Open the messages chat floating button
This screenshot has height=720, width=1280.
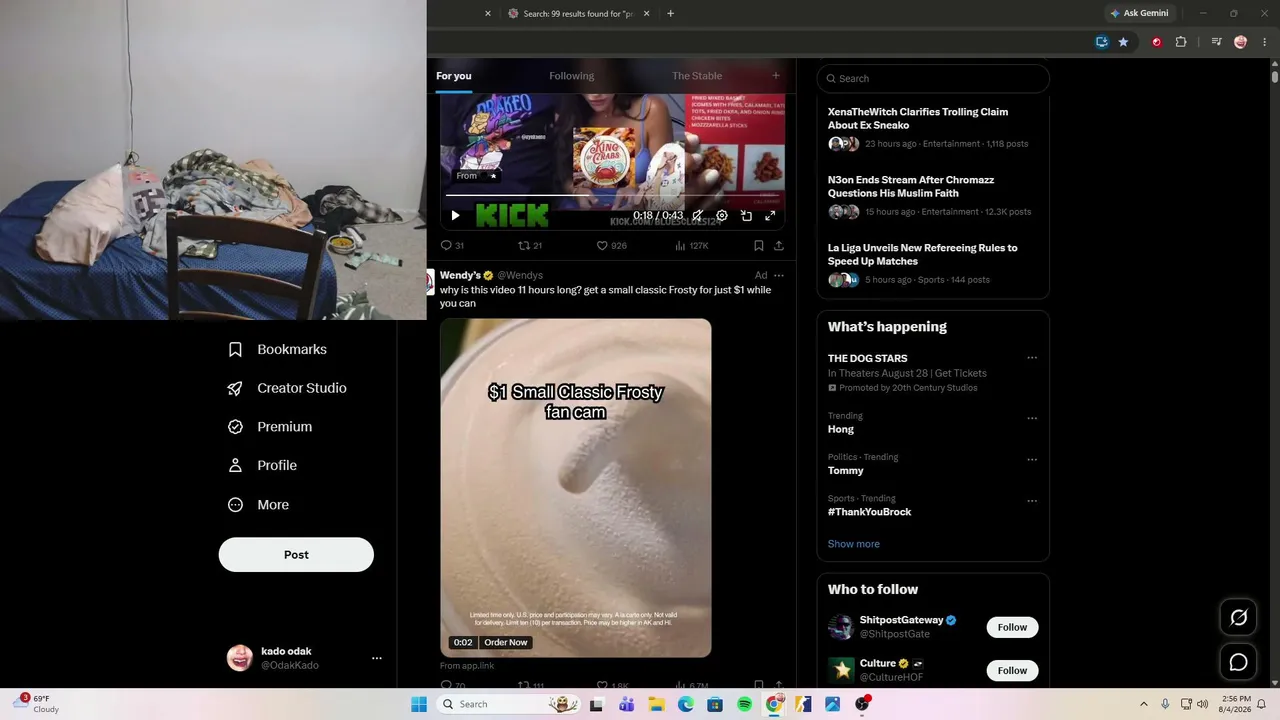click(1238, 662)
